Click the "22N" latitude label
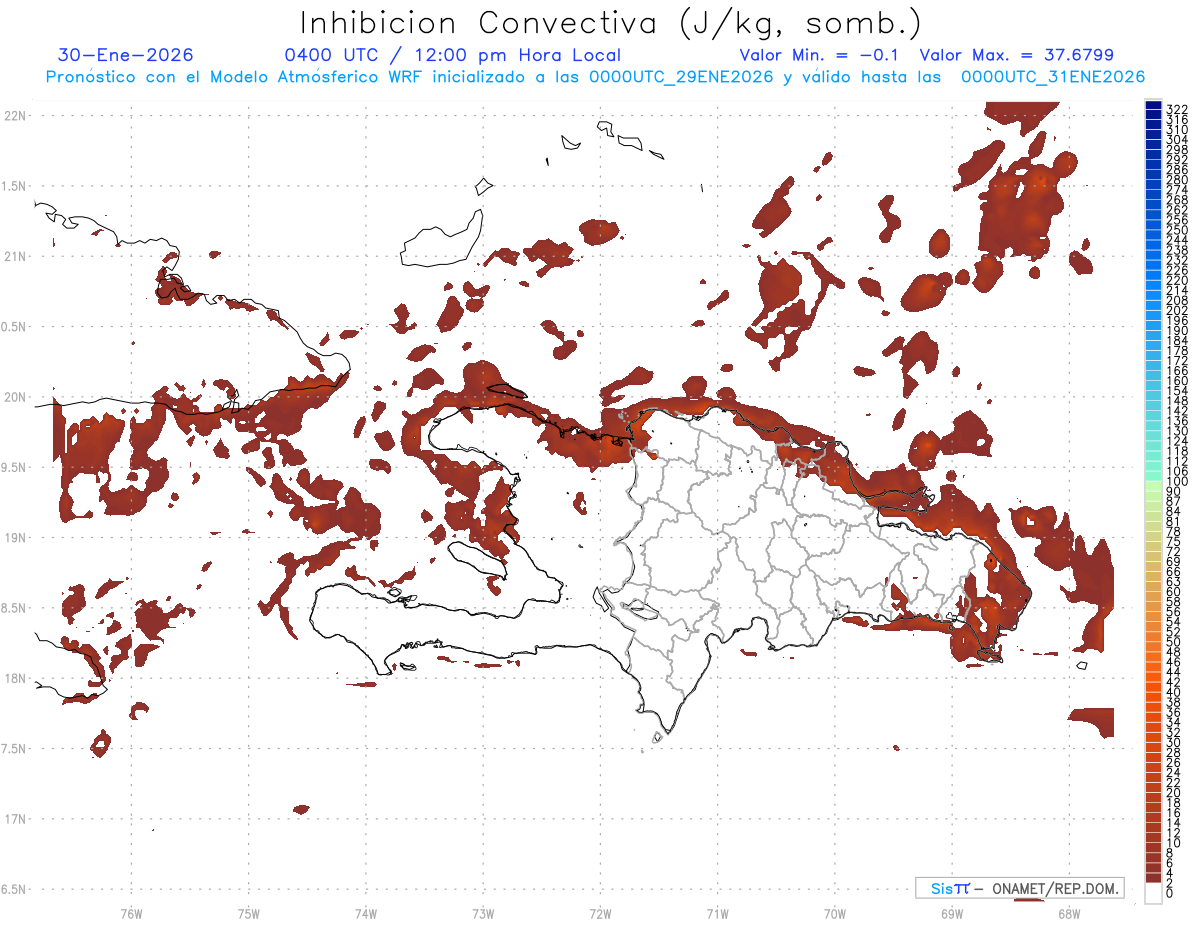 coord(15,115)
